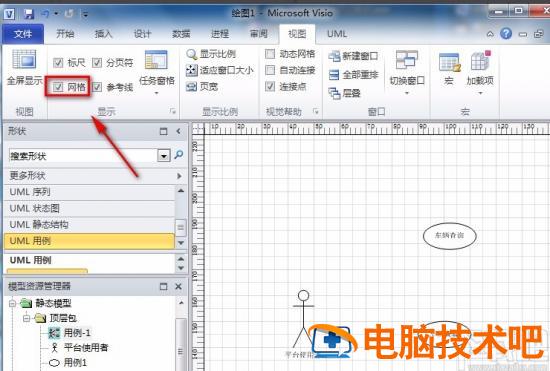550x371 pixels.
Task: Click the Zoom (显示比例) magnifier icon
Action: pyautogui.click(x=192, y=54)
